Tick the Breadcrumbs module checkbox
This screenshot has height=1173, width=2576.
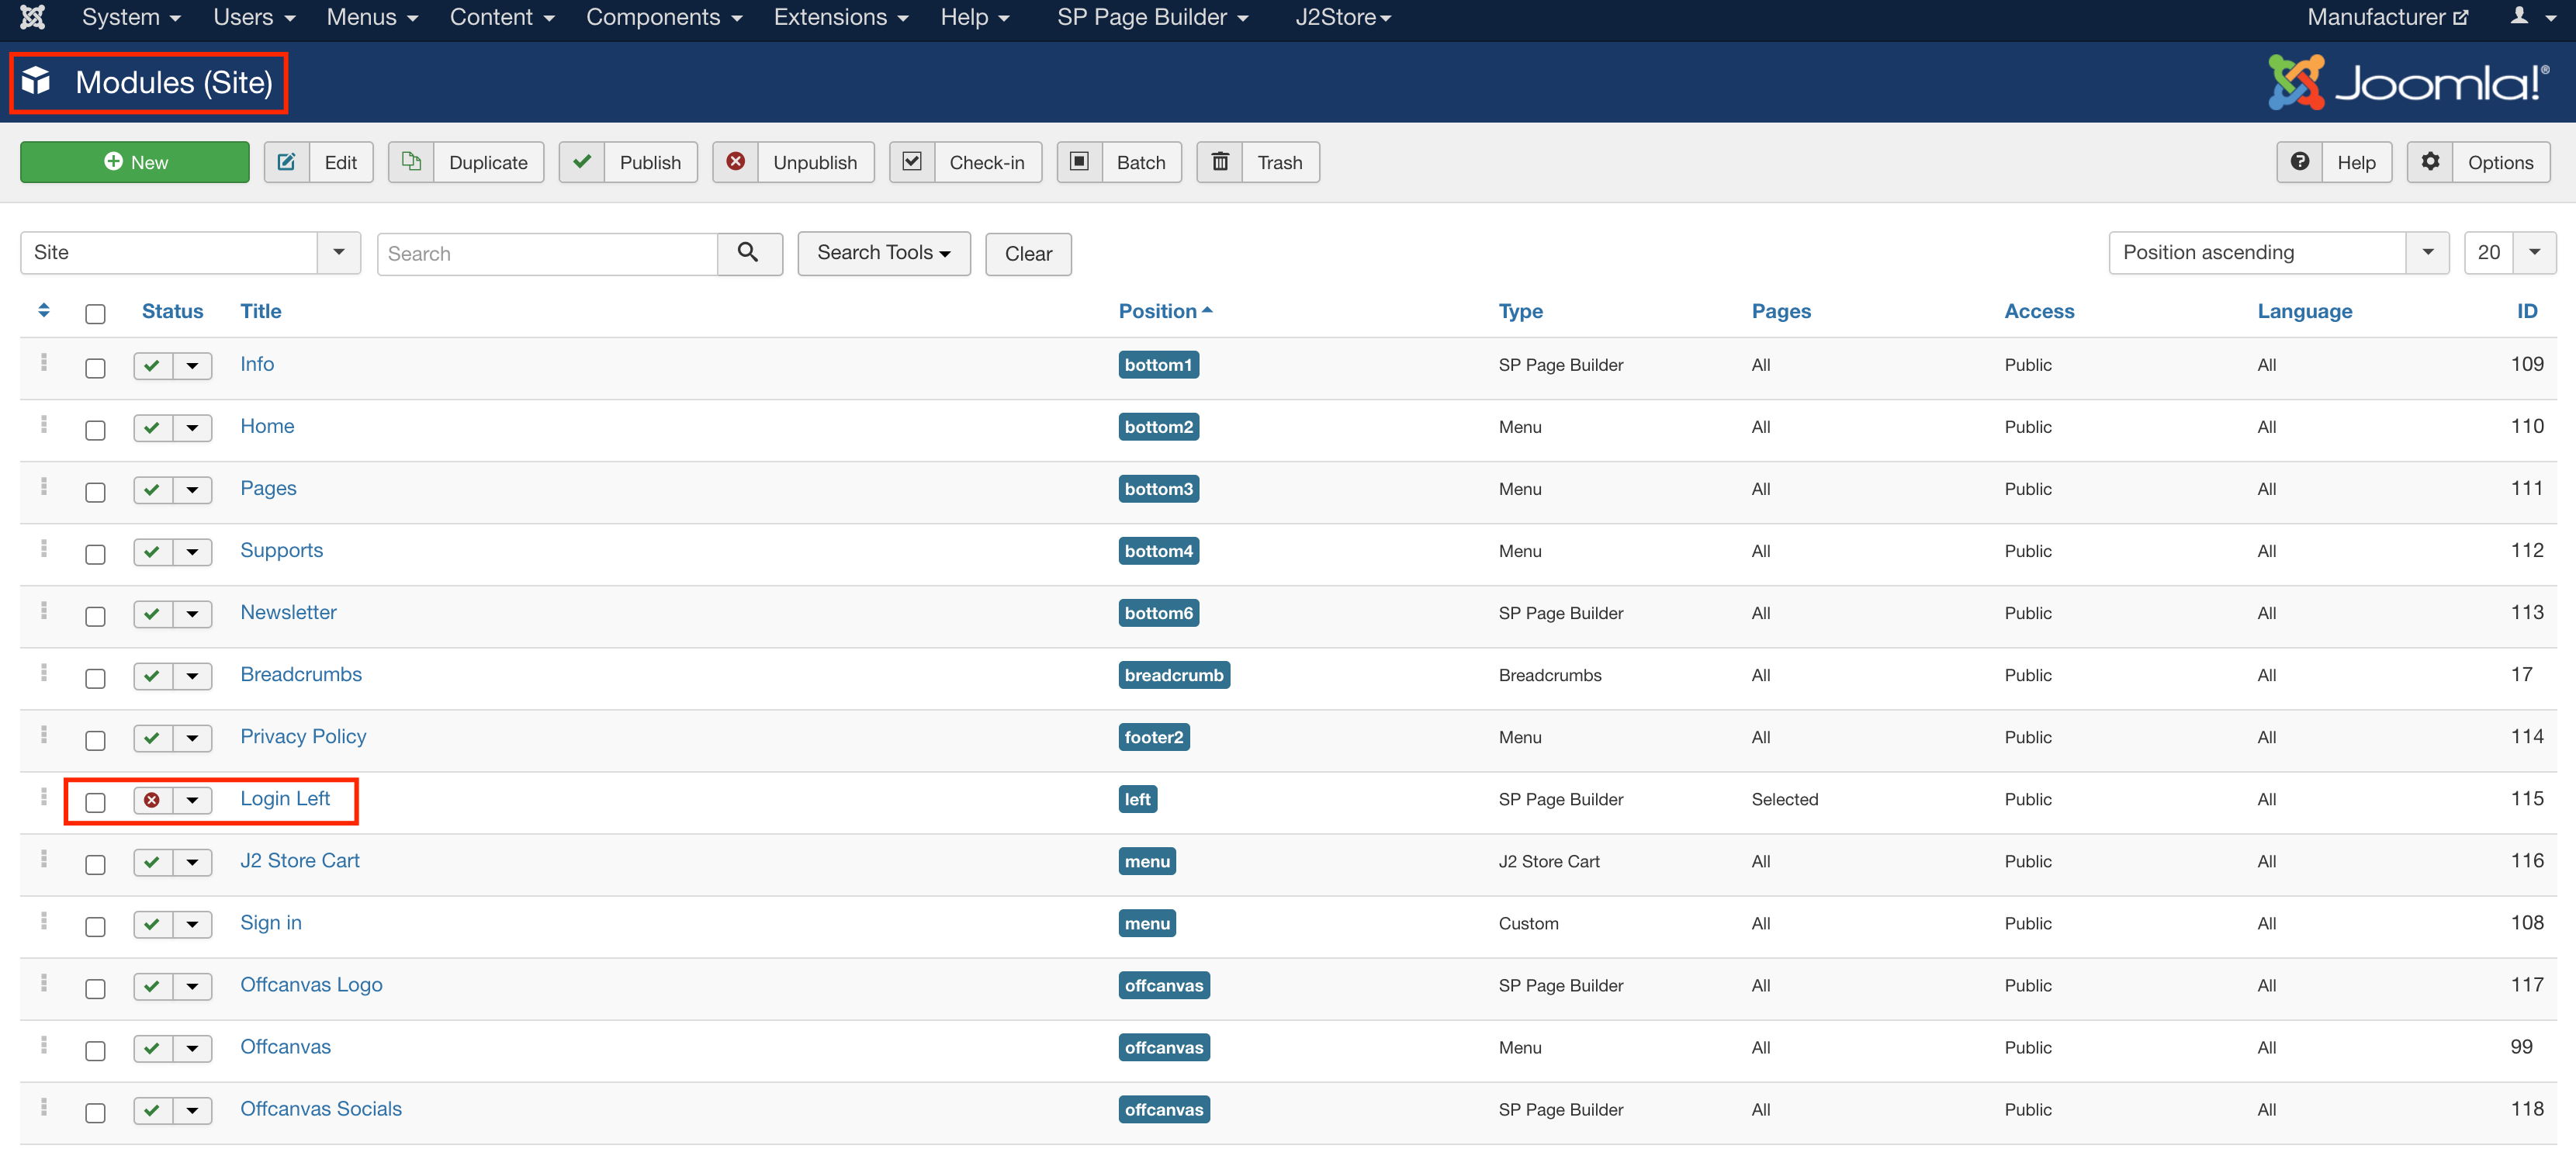tap(95, 678)
